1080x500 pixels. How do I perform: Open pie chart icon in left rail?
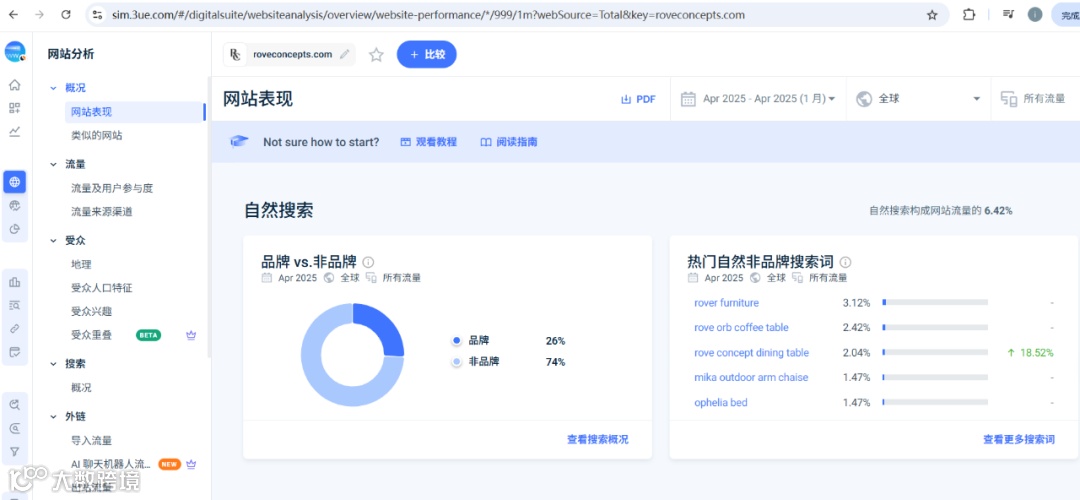coord(14,229)
